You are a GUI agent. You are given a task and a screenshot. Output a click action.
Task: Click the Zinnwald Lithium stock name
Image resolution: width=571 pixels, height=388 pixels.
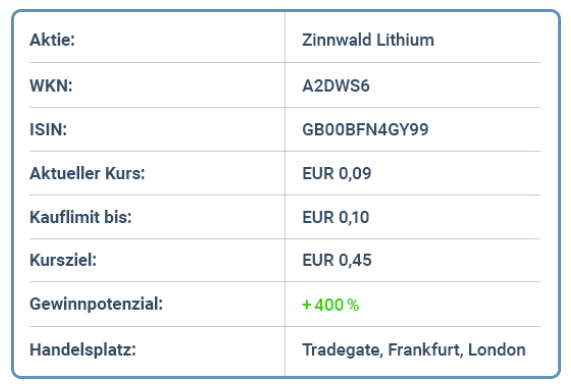pos(368,40)
